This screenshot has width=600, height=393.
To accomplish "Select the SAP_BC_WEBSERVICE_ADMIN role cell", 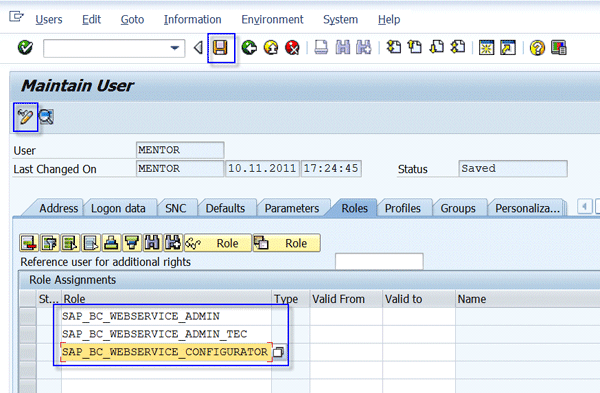I will pos(166,316).
